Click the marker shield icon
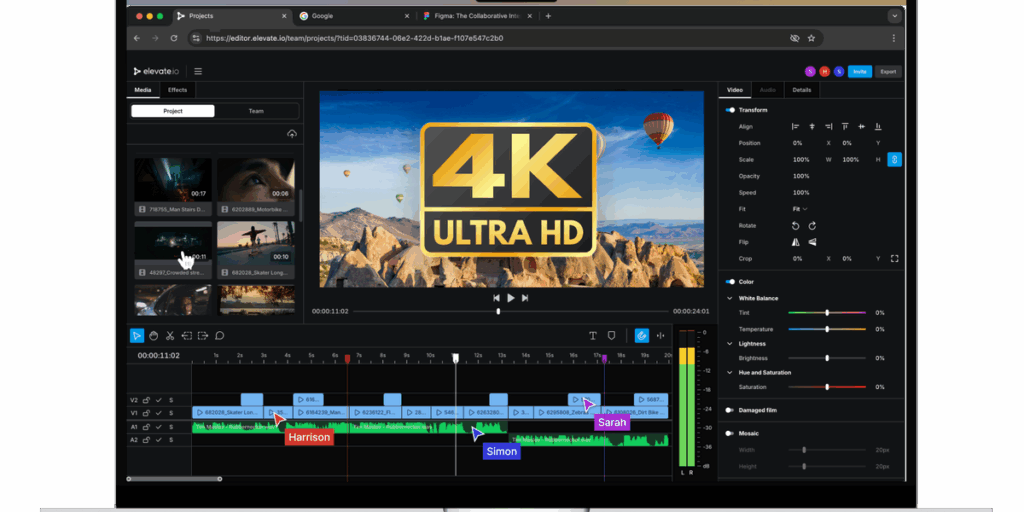This screenshot has height=512, width=1024. click(x=611, y=336)
